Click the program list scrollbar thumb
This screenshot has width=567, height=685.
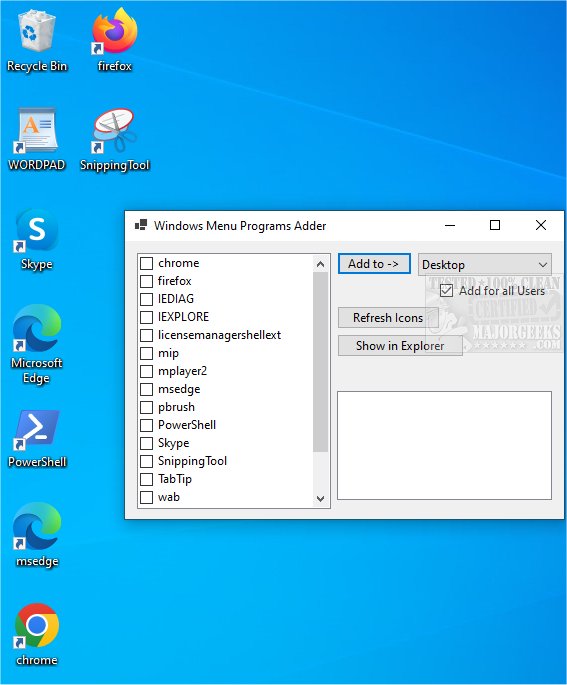pyautogui.click(x=321, y=362)
